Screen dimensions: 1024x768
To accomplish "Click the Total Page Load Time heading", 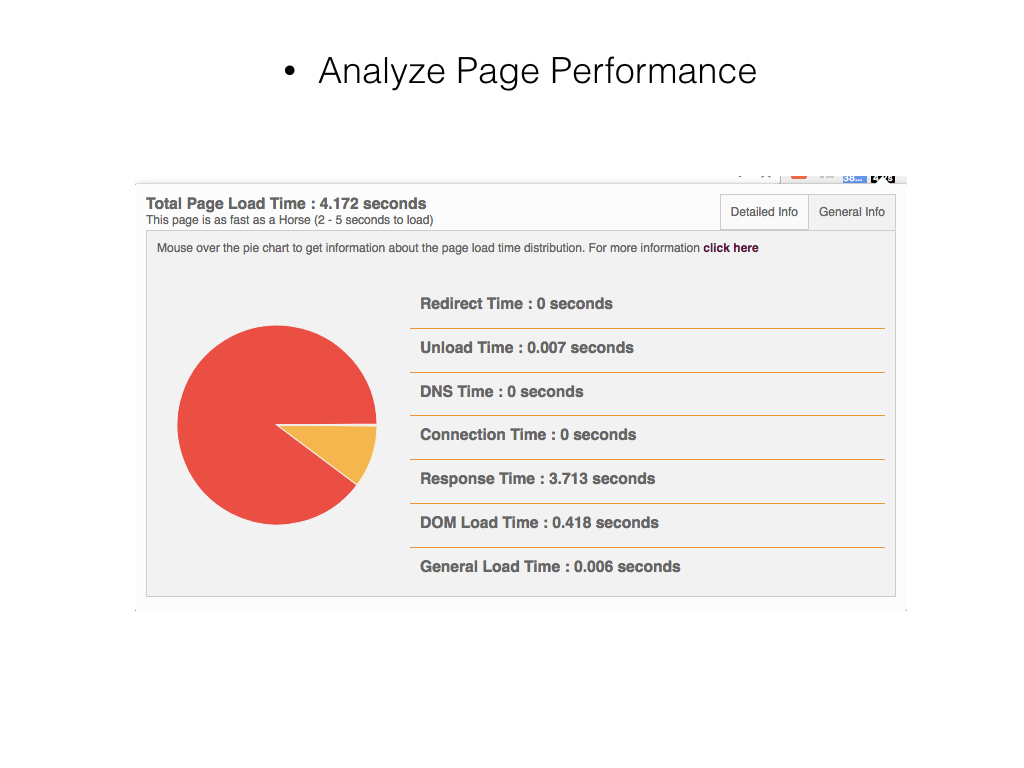I will point(286,204).
